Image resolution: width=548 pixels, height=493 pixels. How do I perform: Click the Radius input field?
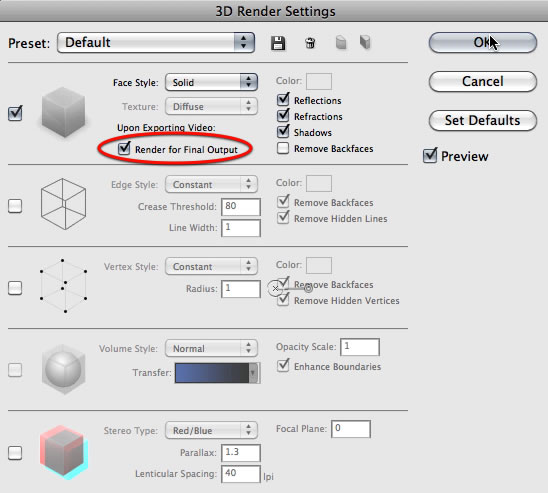pos(241,289)
